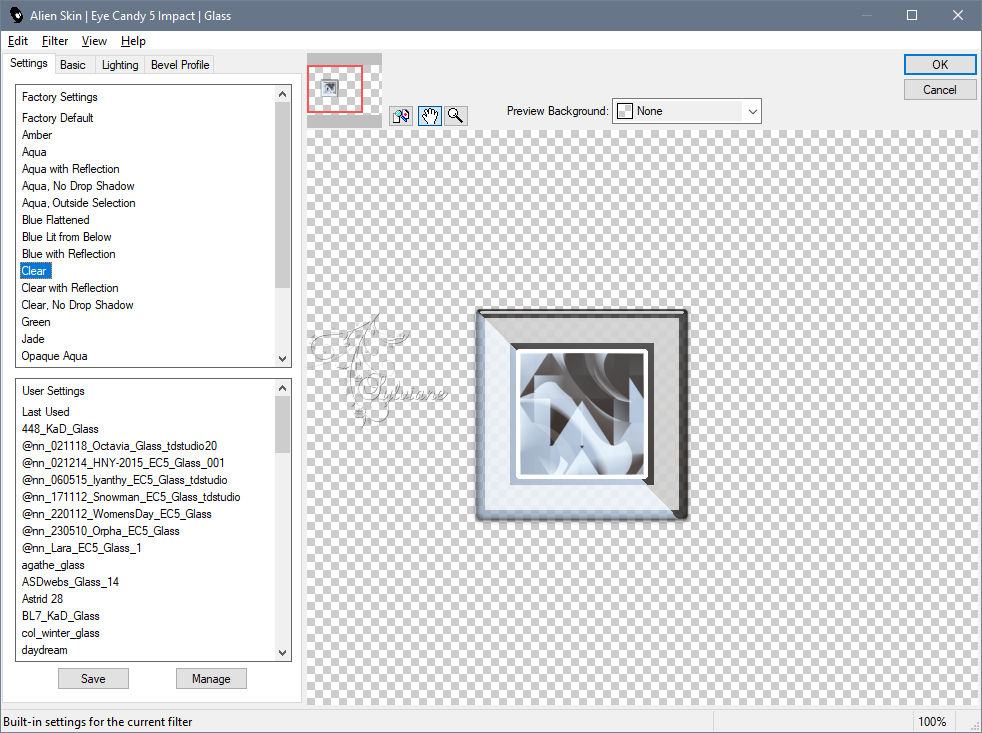Select the Last Used user setting
982x733 pixels.
(45, 412)
